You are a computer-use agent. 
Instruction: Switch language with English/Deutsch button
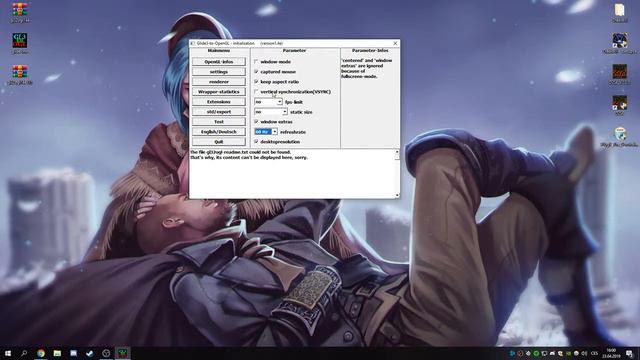(x=219, y=132)
